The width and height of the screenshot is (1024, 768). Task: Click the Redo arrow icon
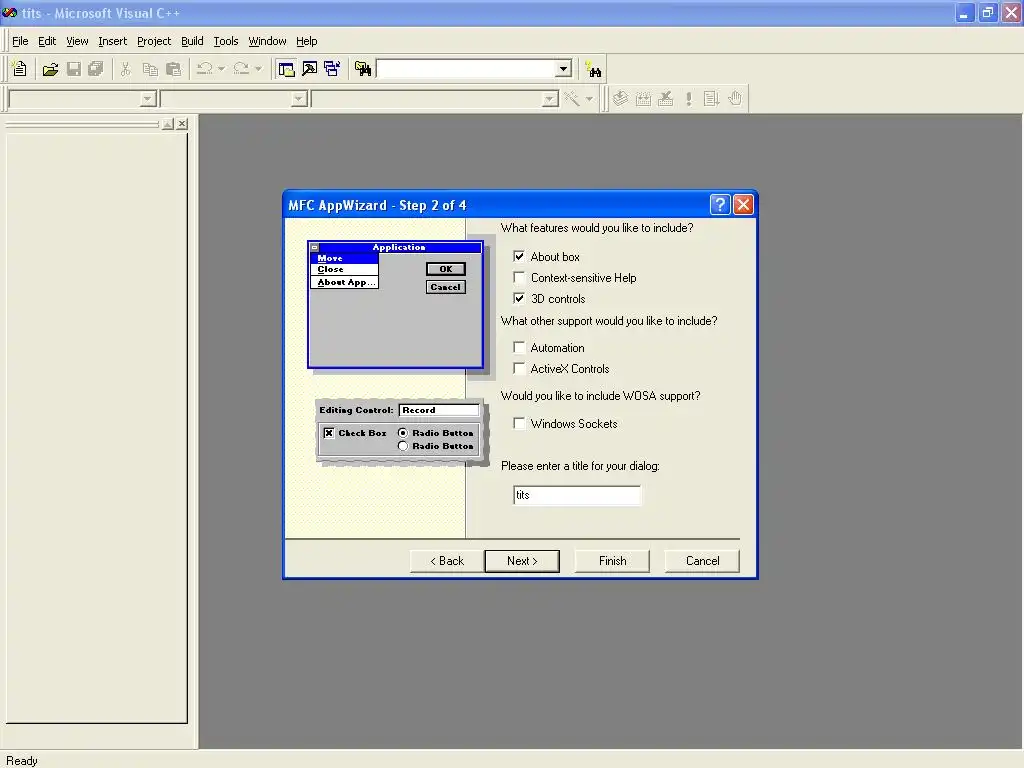tap(241, 69)
